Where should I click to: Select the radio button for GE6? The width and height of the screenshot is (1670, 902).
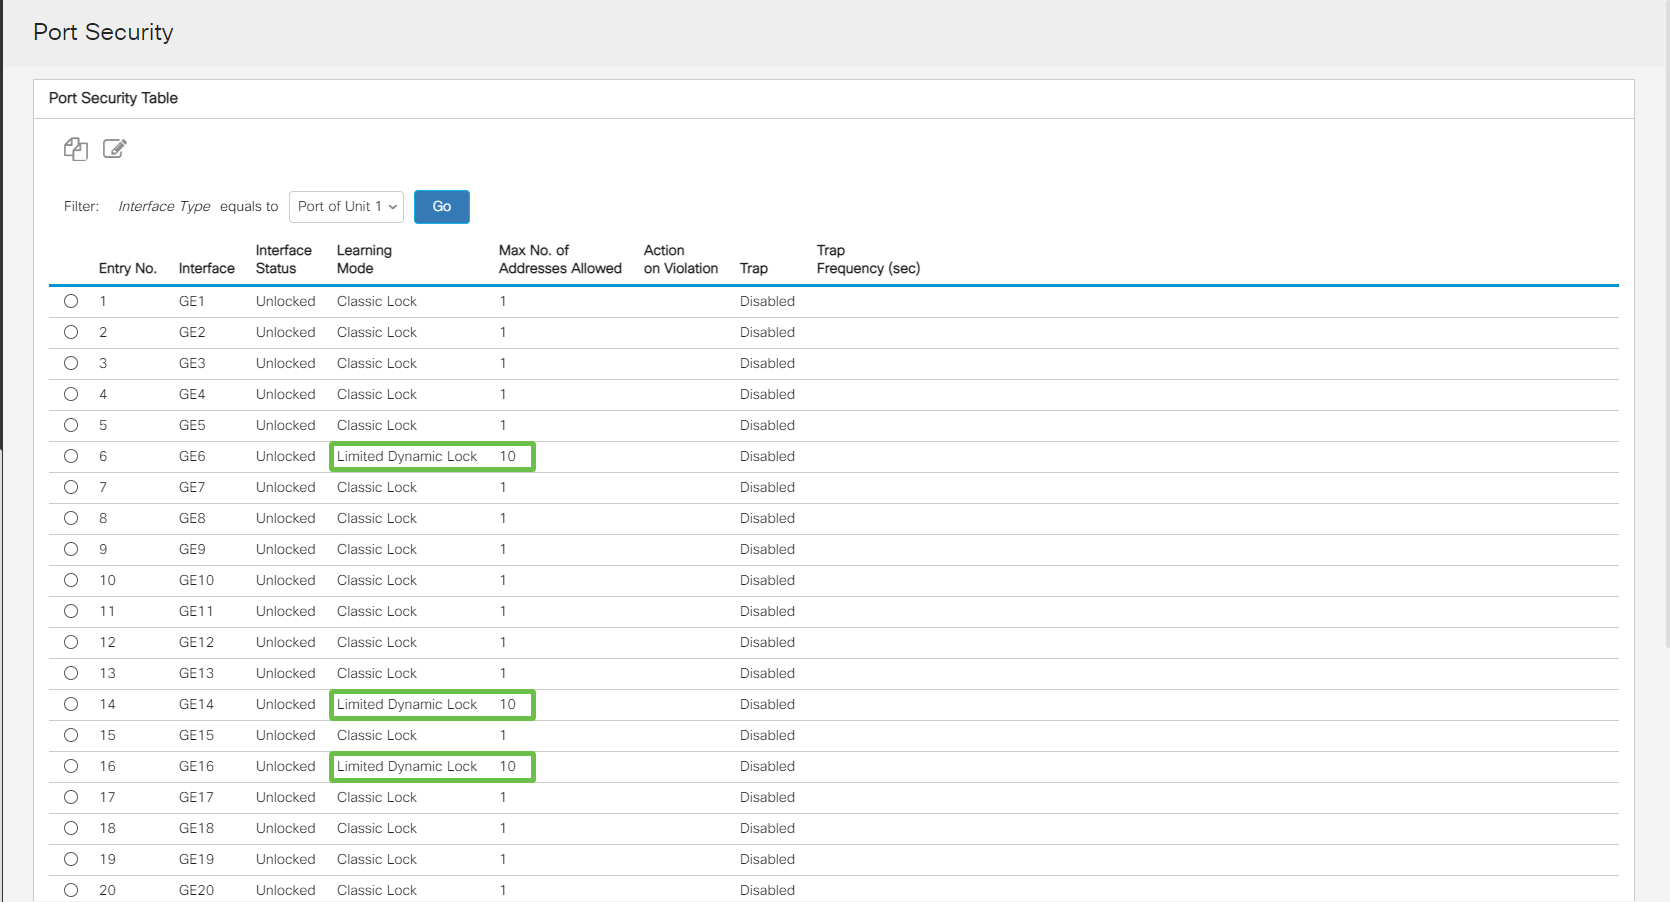71,456
